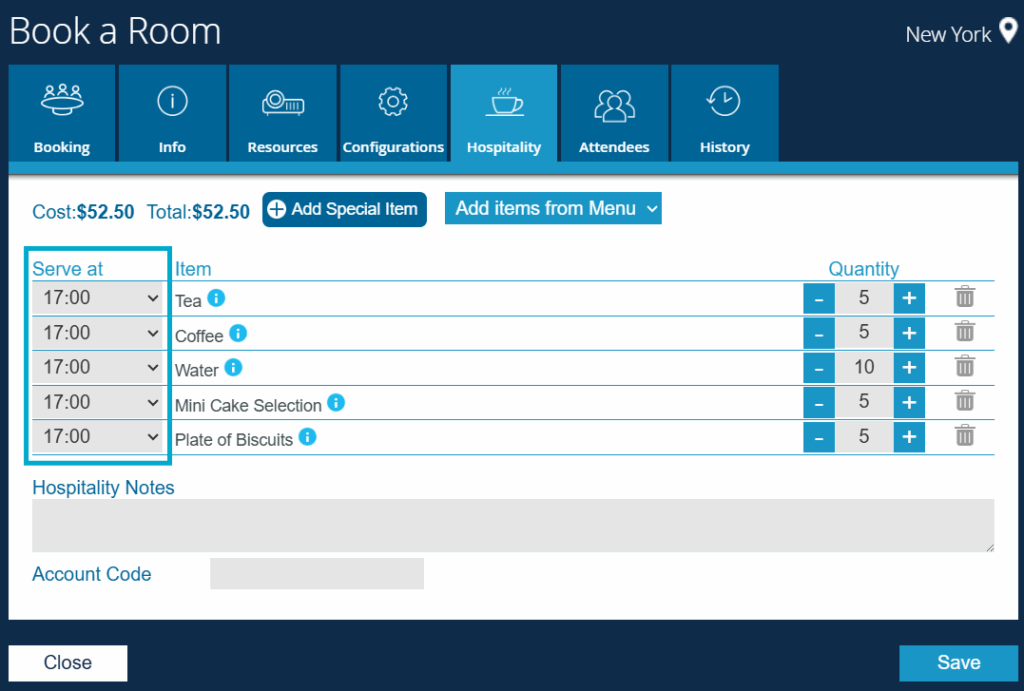The height and width of the screenshot is (691, 1024).
Task: Expand Add items from Menu dropdown
Action: (x=553, y=209)
